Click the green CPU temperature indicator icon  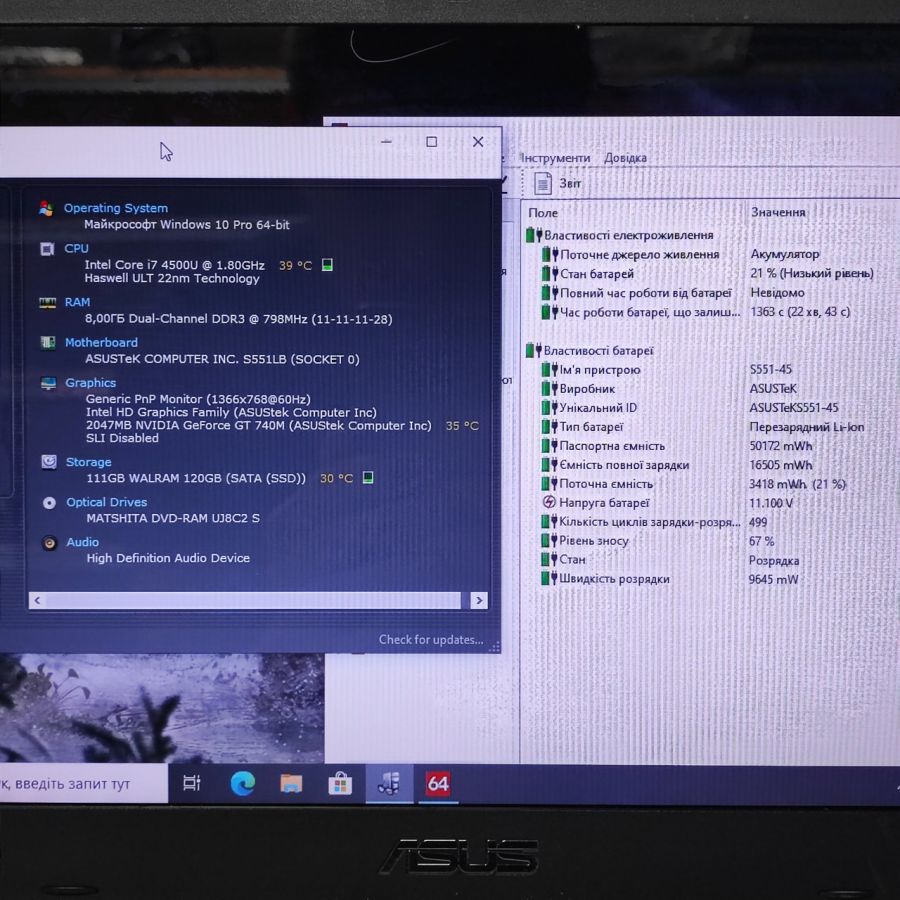[x=327, y=265]
